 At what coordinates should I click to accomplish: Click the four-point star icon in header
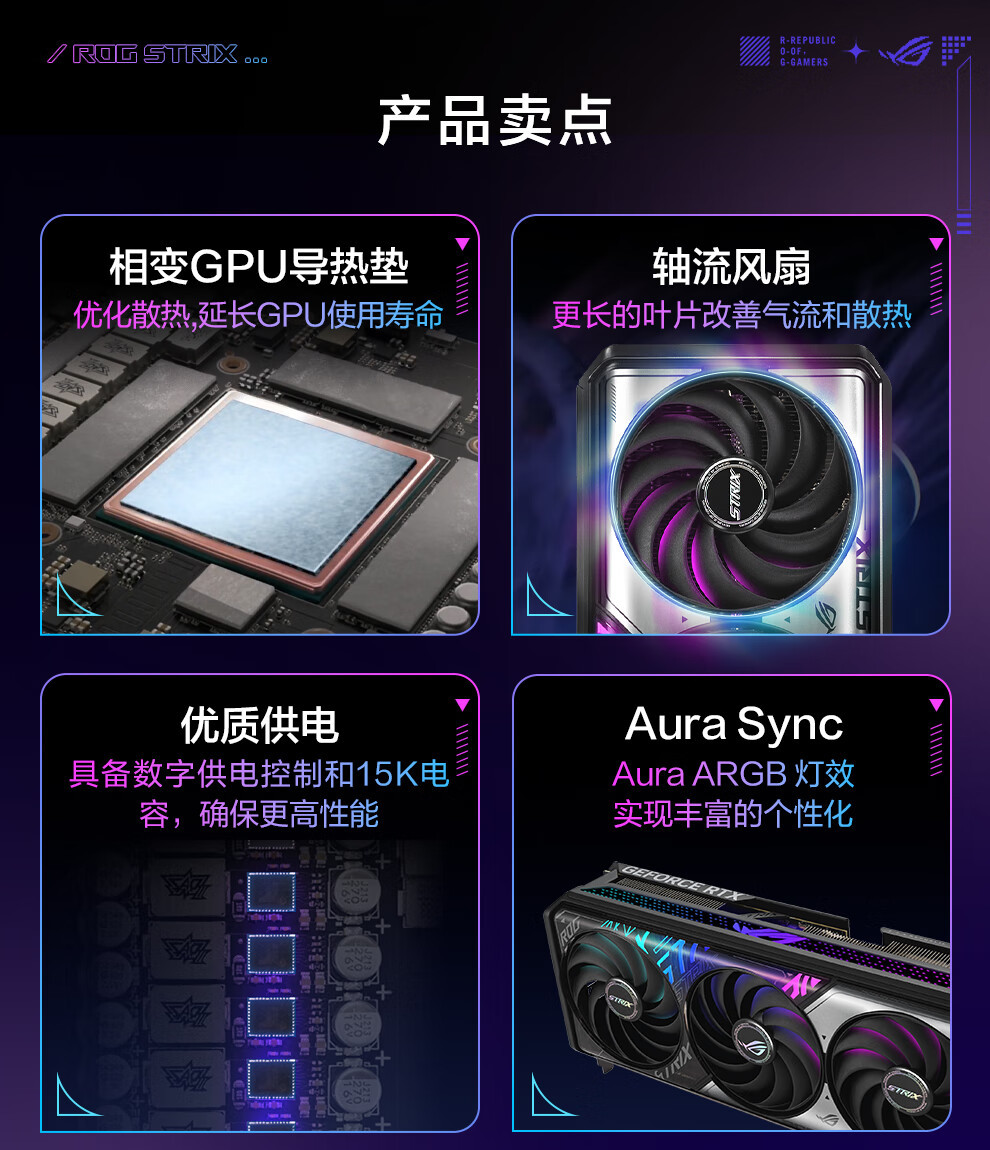tap(856, 51)
